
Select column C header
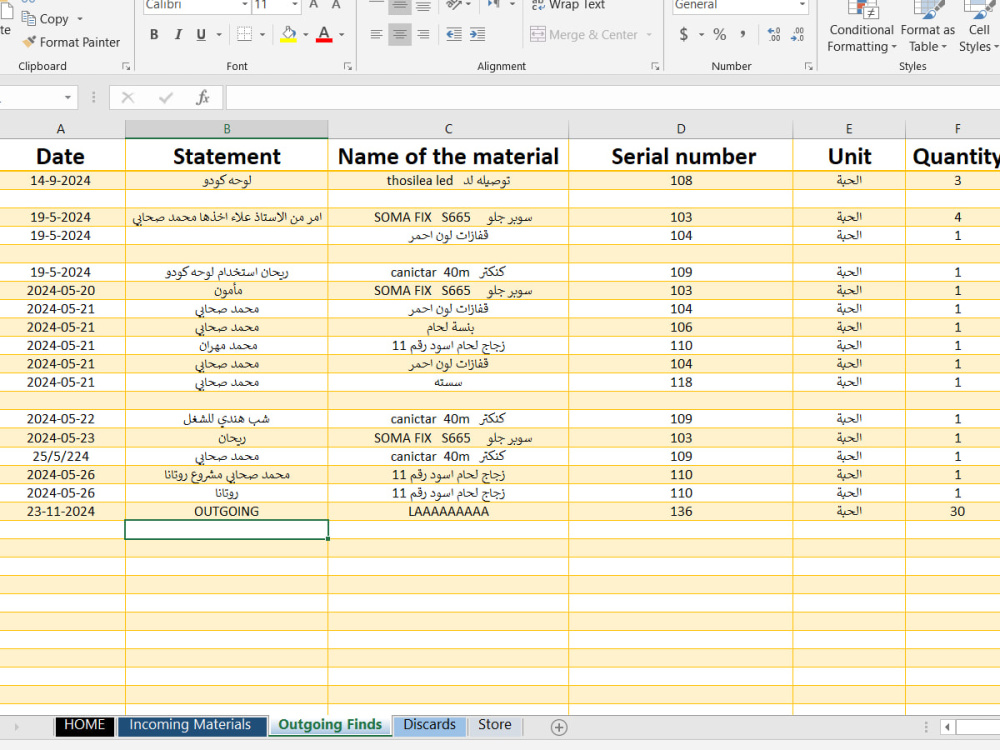click(448, 129)
